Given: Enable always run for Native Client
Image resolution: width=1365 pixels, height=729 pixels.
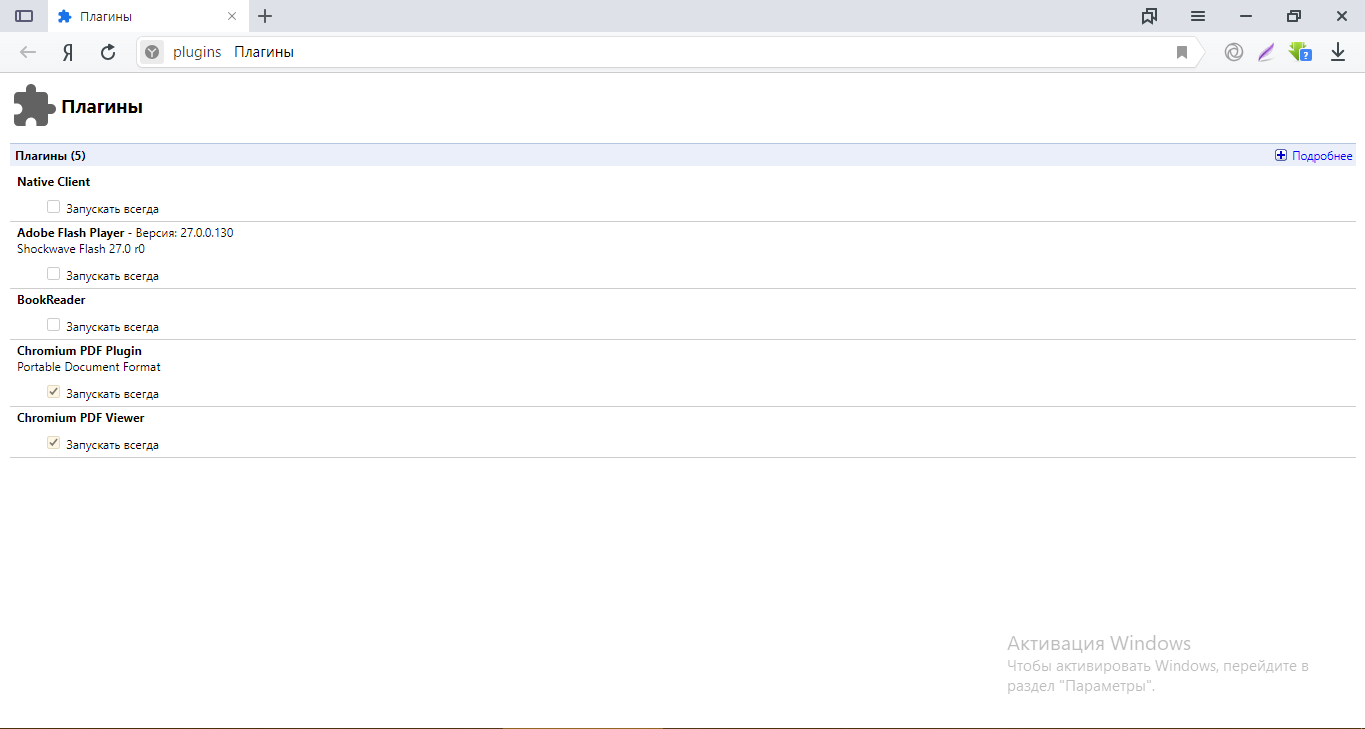Looking at the screenshot, I should tap(54, 207).
